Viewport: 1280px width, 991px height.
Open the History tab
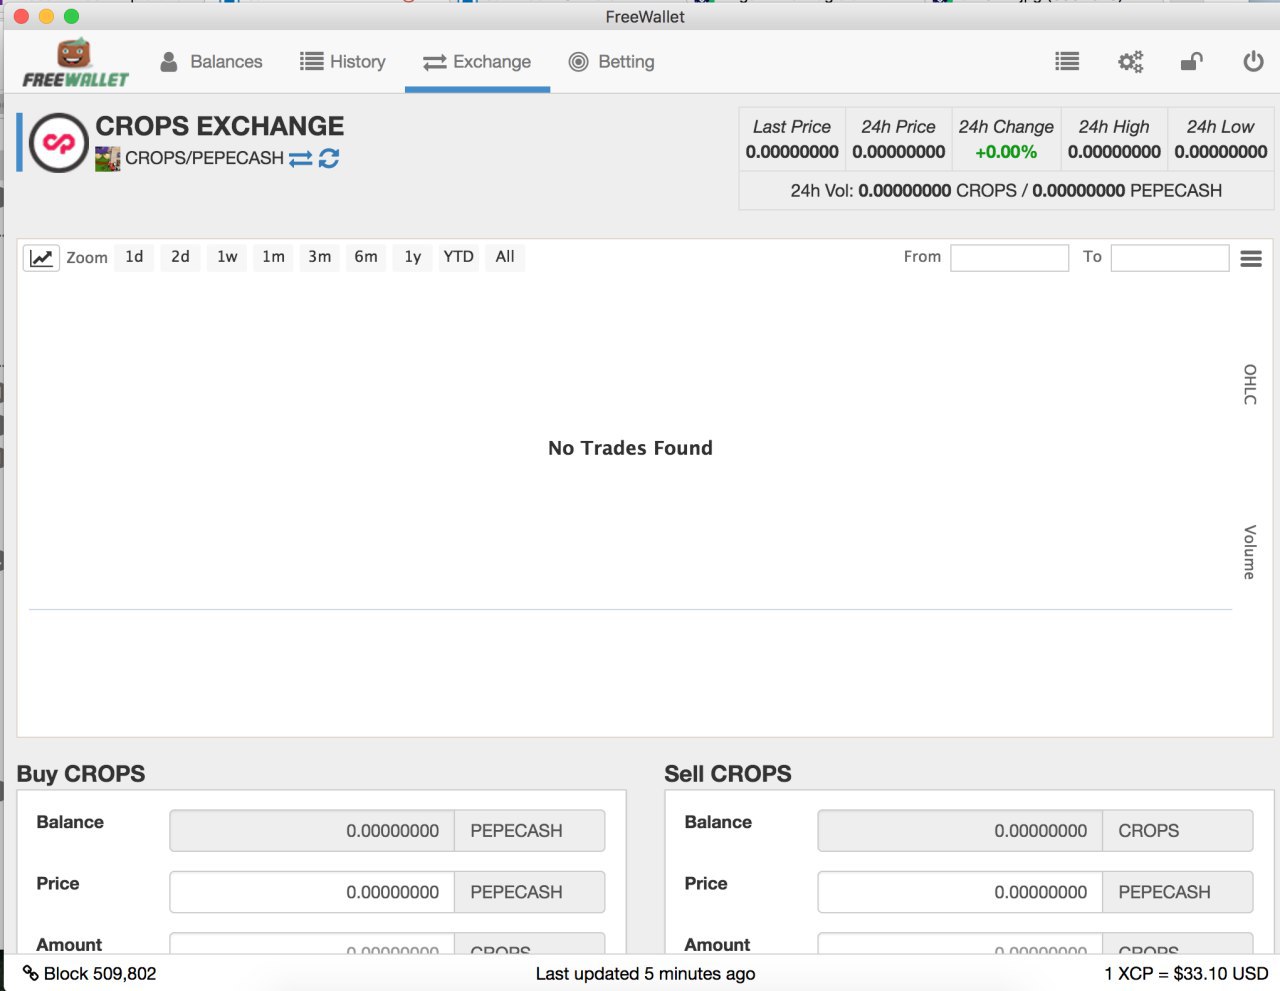click(x=343, y=62)
